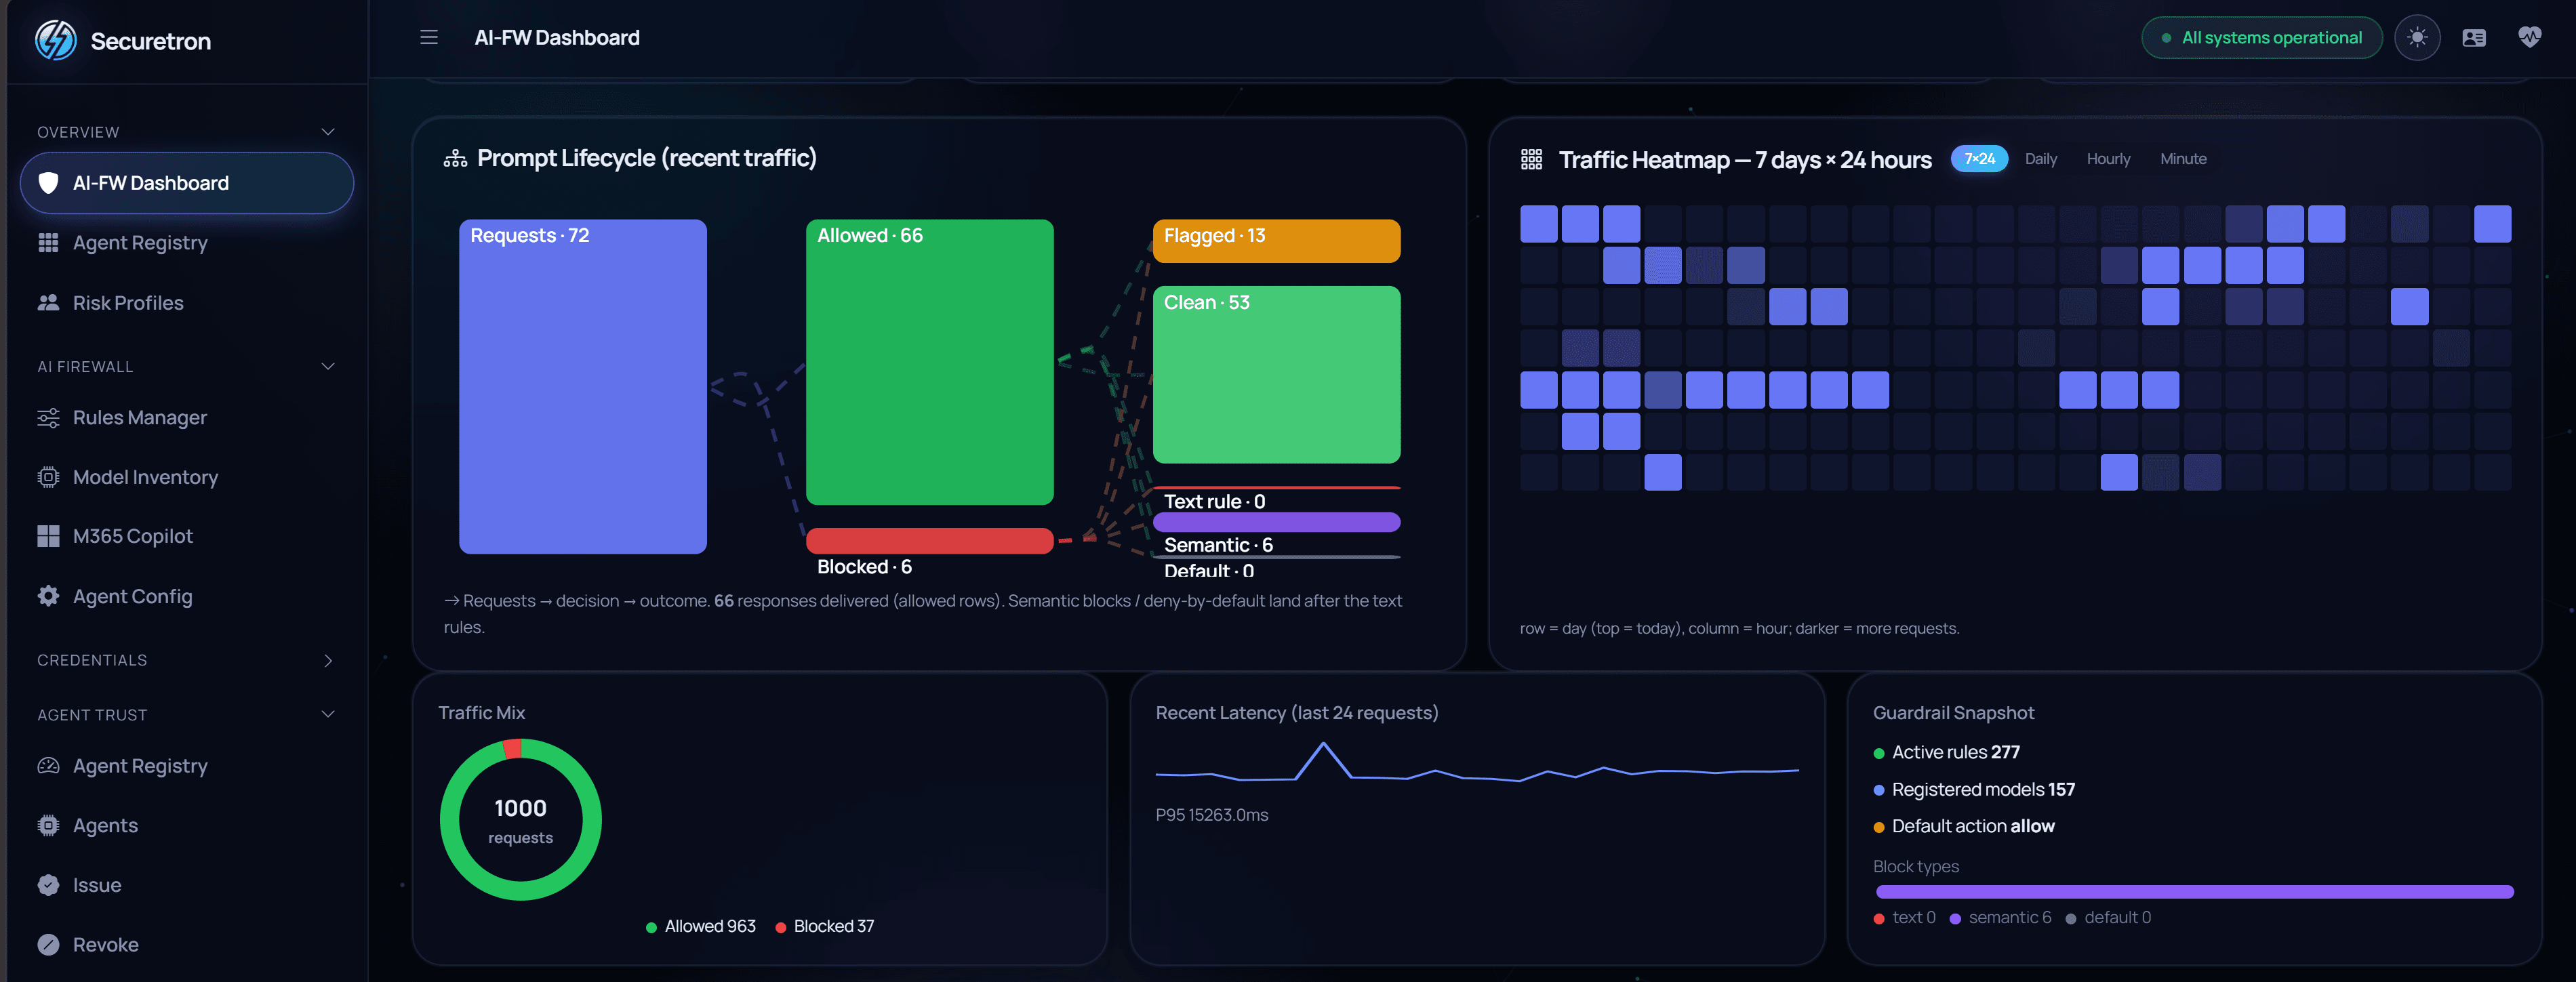Image resolution: width=2576 pixels, height=982 pixels.
Task: Click Active rules 277 entry
Action: pos(1946,753)
